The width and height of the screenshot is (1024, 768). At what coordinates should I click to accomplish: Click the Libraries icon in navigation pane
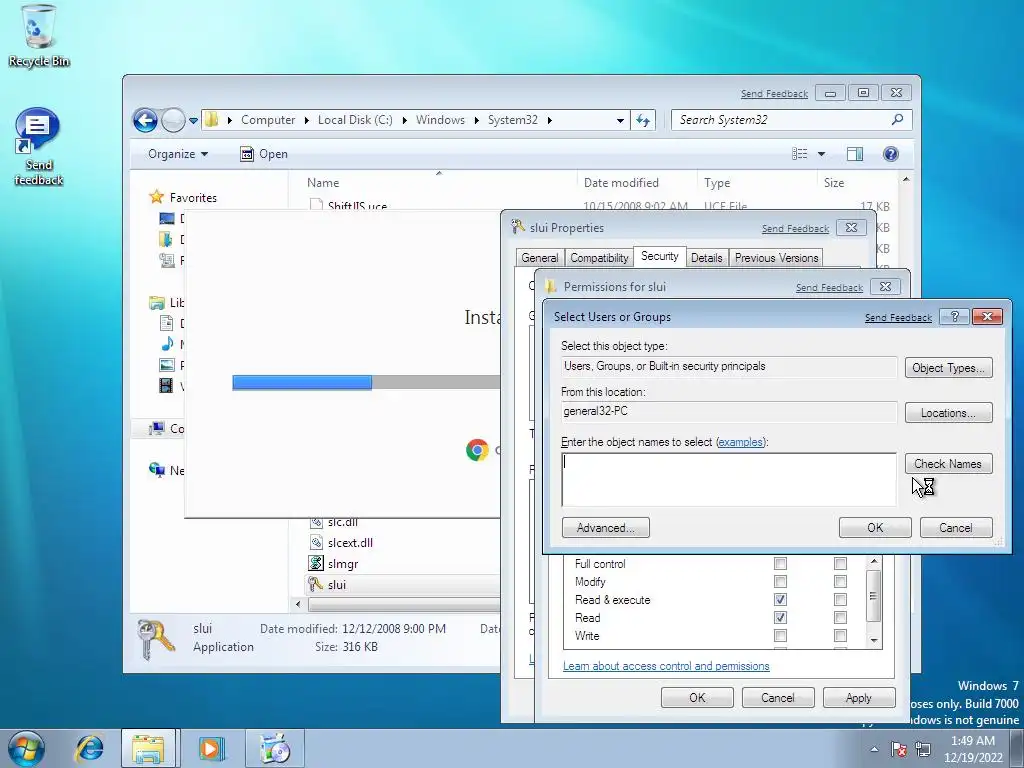[157, 302]
